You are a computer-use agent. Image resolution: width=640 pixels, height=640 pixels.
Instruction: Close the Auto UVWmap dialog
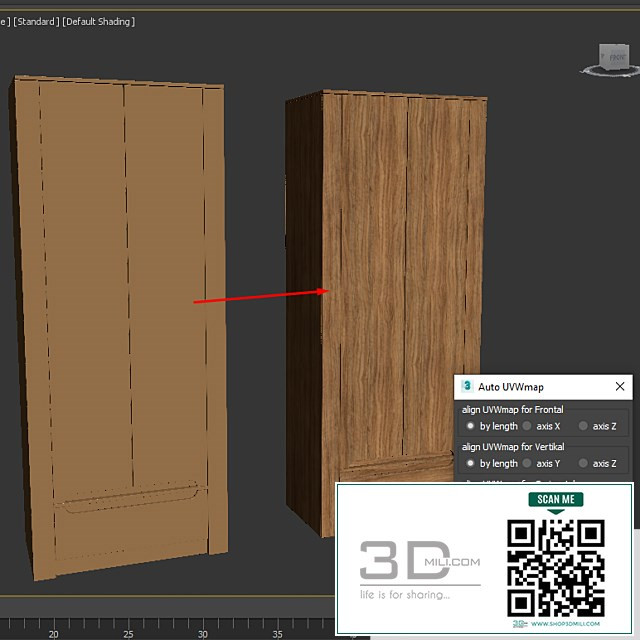620,386
